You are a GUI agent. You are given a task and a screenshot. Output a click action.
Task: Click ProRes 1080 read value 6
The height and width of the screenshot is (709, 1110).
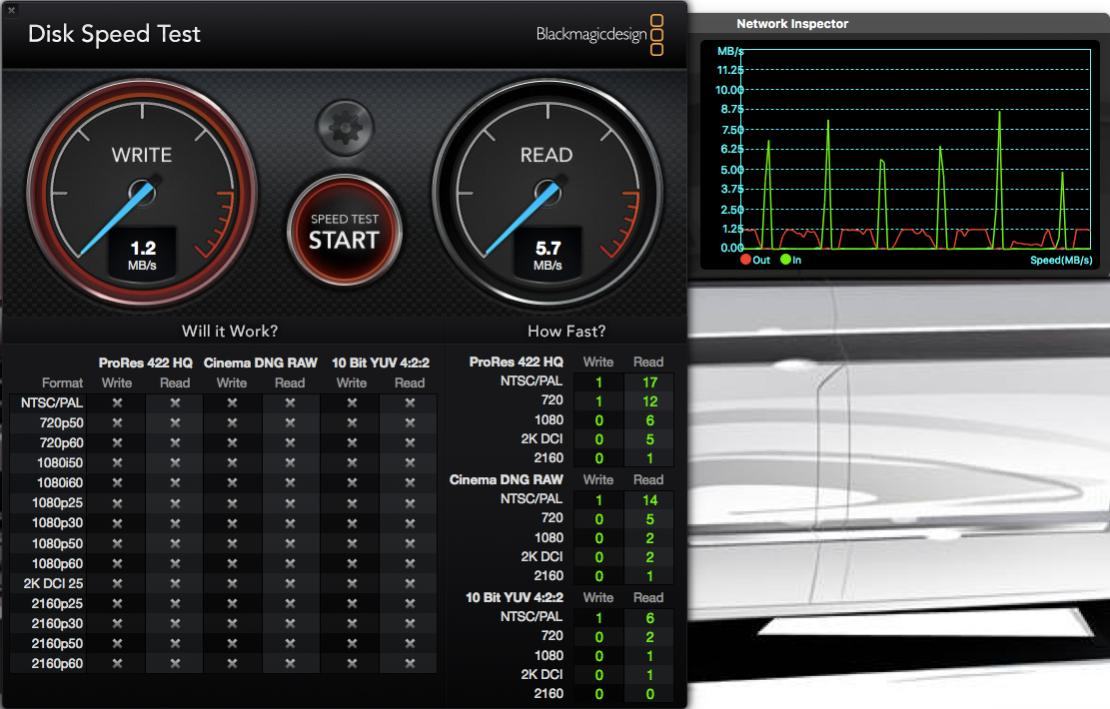click(x=650, y=420)
